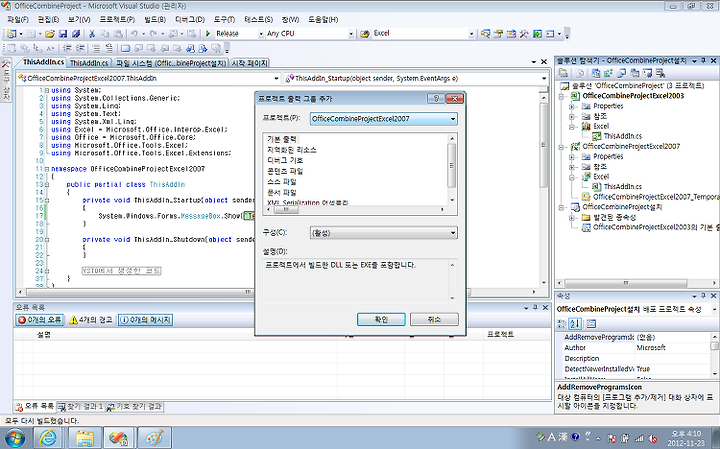The image size is (720, 449).
Task: Open the 빌드(B) menu
Action: click(x=155, y=20)
